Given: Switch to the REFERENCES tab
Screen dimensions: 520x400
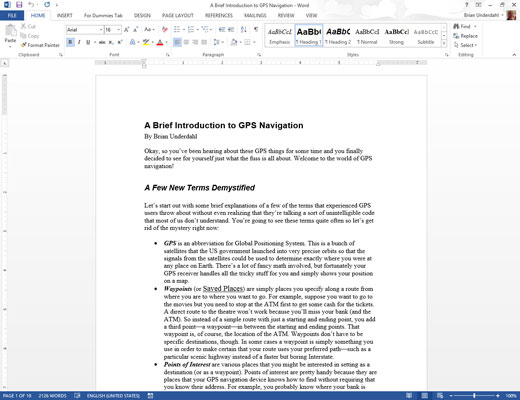Looking at the screenshot, I should click(x=219, y=15).
